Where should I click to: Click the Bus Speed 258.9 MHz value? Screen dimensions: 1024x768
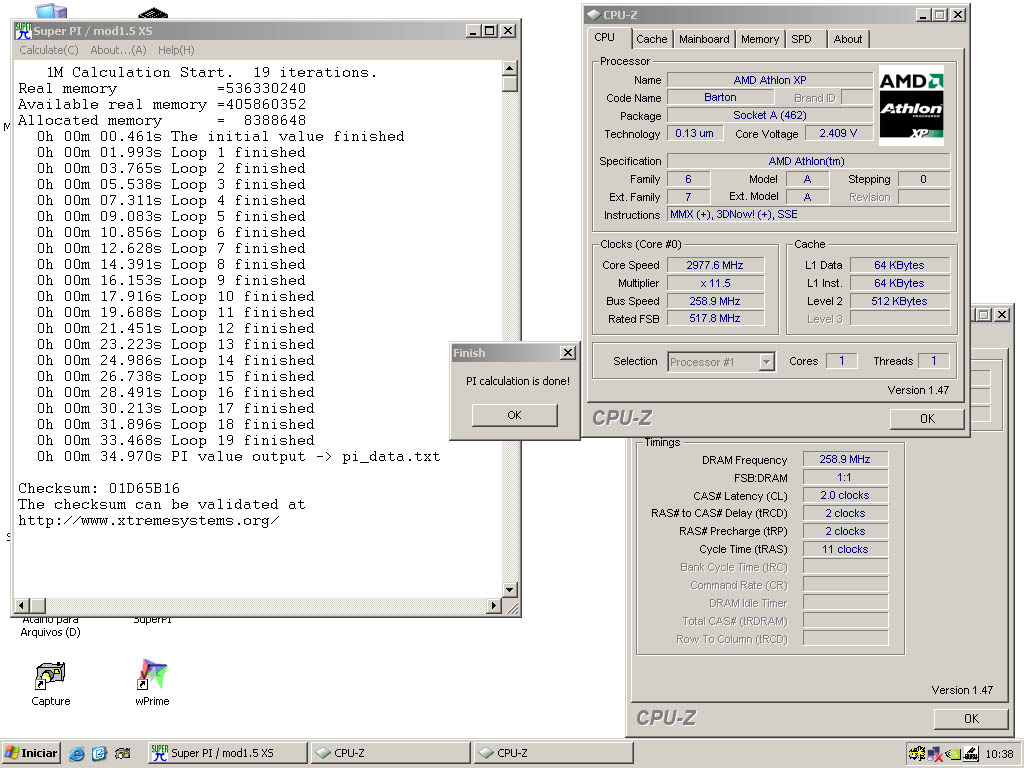(x=714, y=301)
